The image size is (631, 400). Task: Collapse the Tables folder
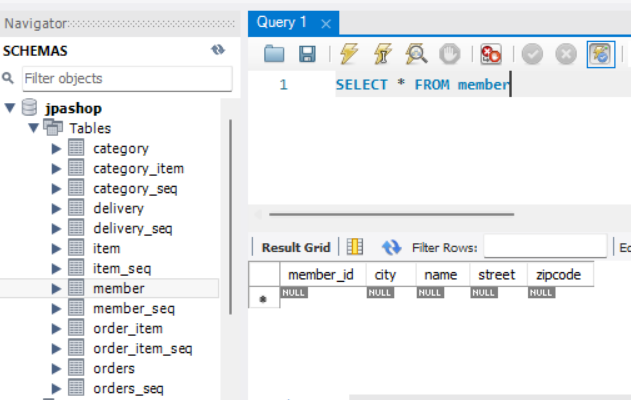point(34,128)
